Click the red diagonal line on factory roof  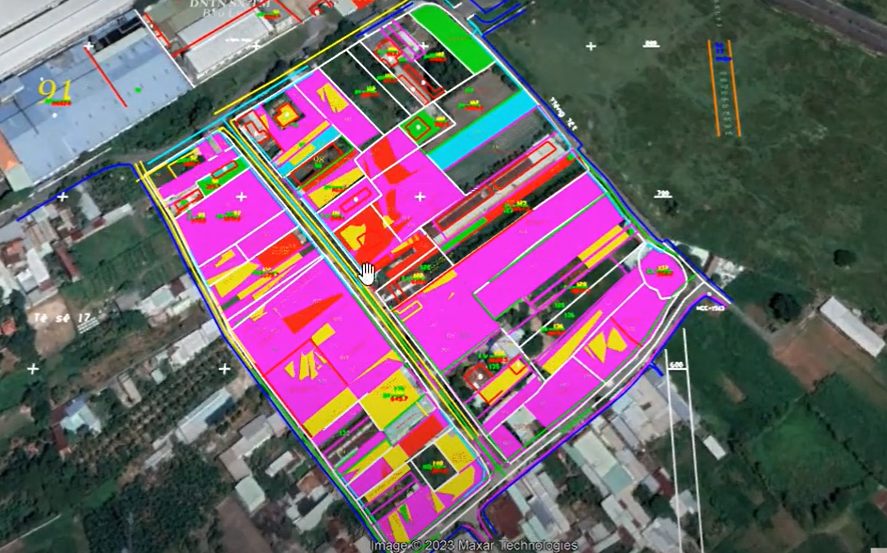104,76
